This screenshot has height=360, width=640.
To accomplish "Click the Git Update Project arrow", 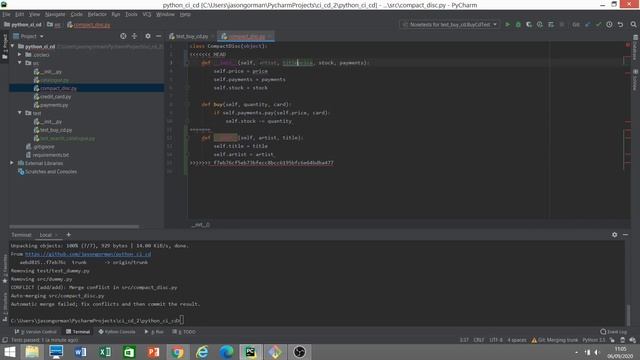I will [x=587, y=24].
